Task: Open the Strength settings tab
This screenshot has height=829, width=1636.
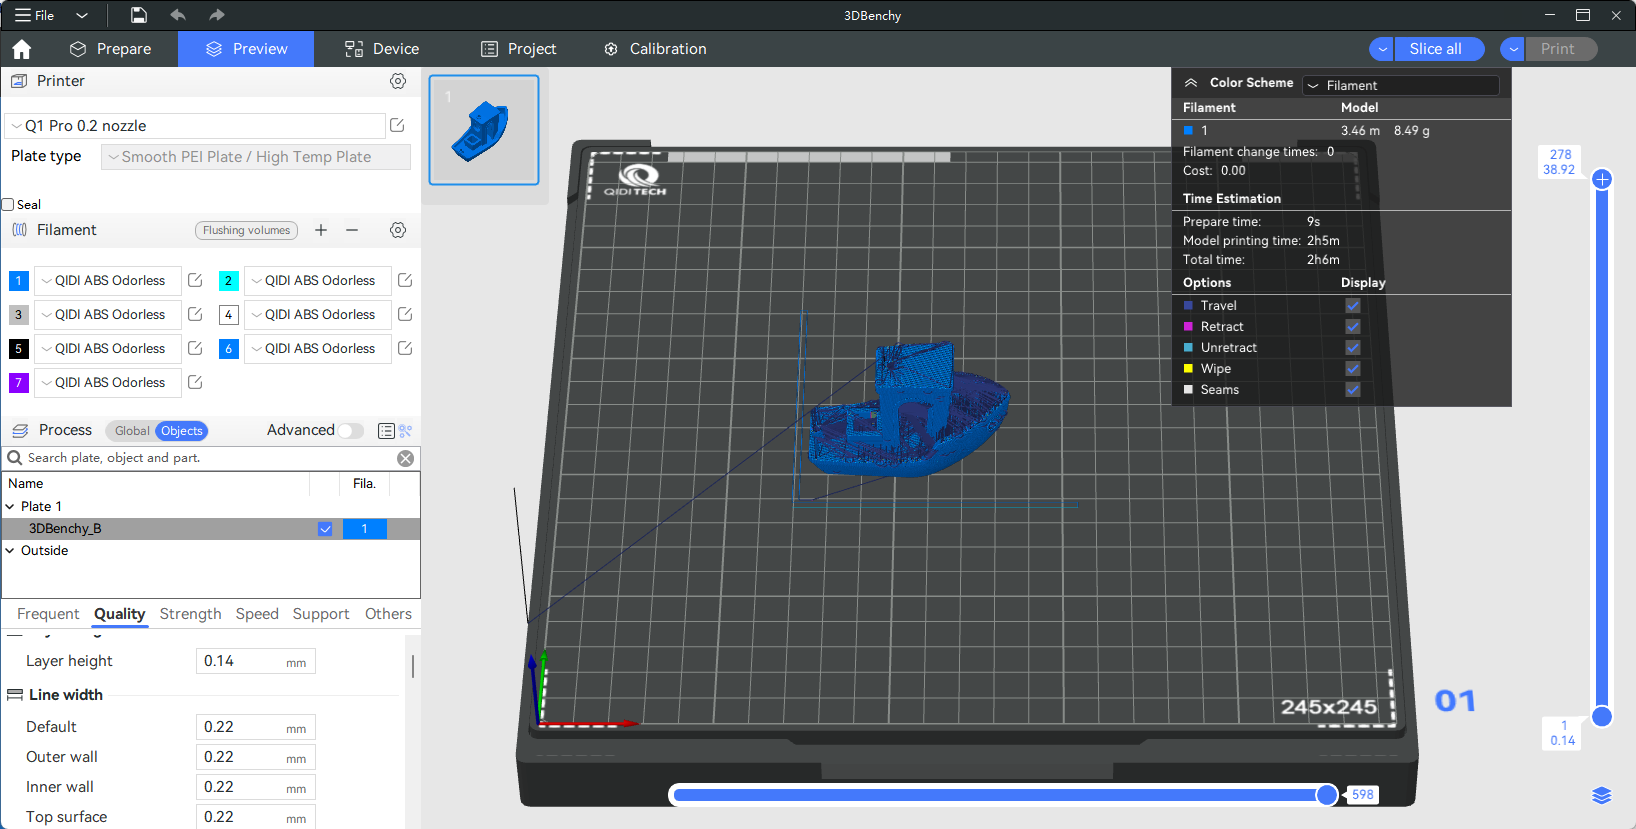Action: 190,614
